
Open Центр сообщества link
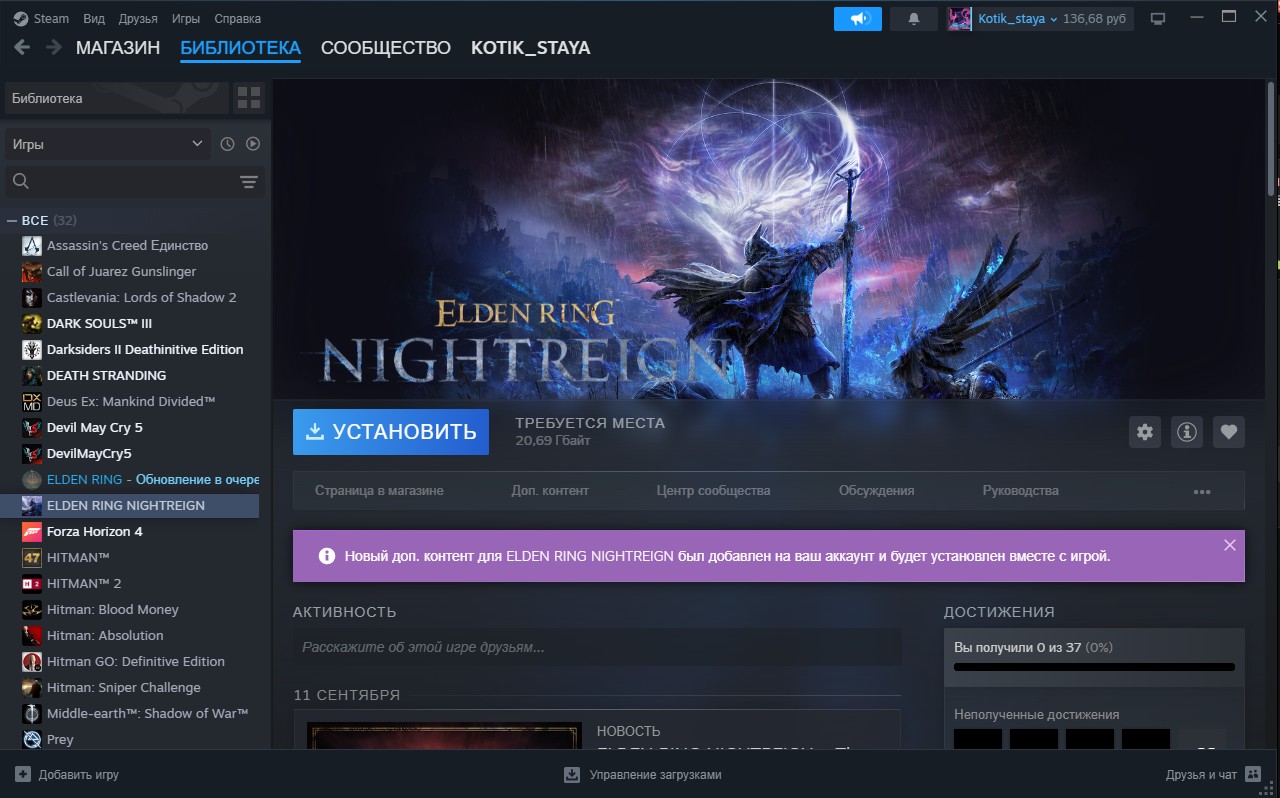point(713,491)
